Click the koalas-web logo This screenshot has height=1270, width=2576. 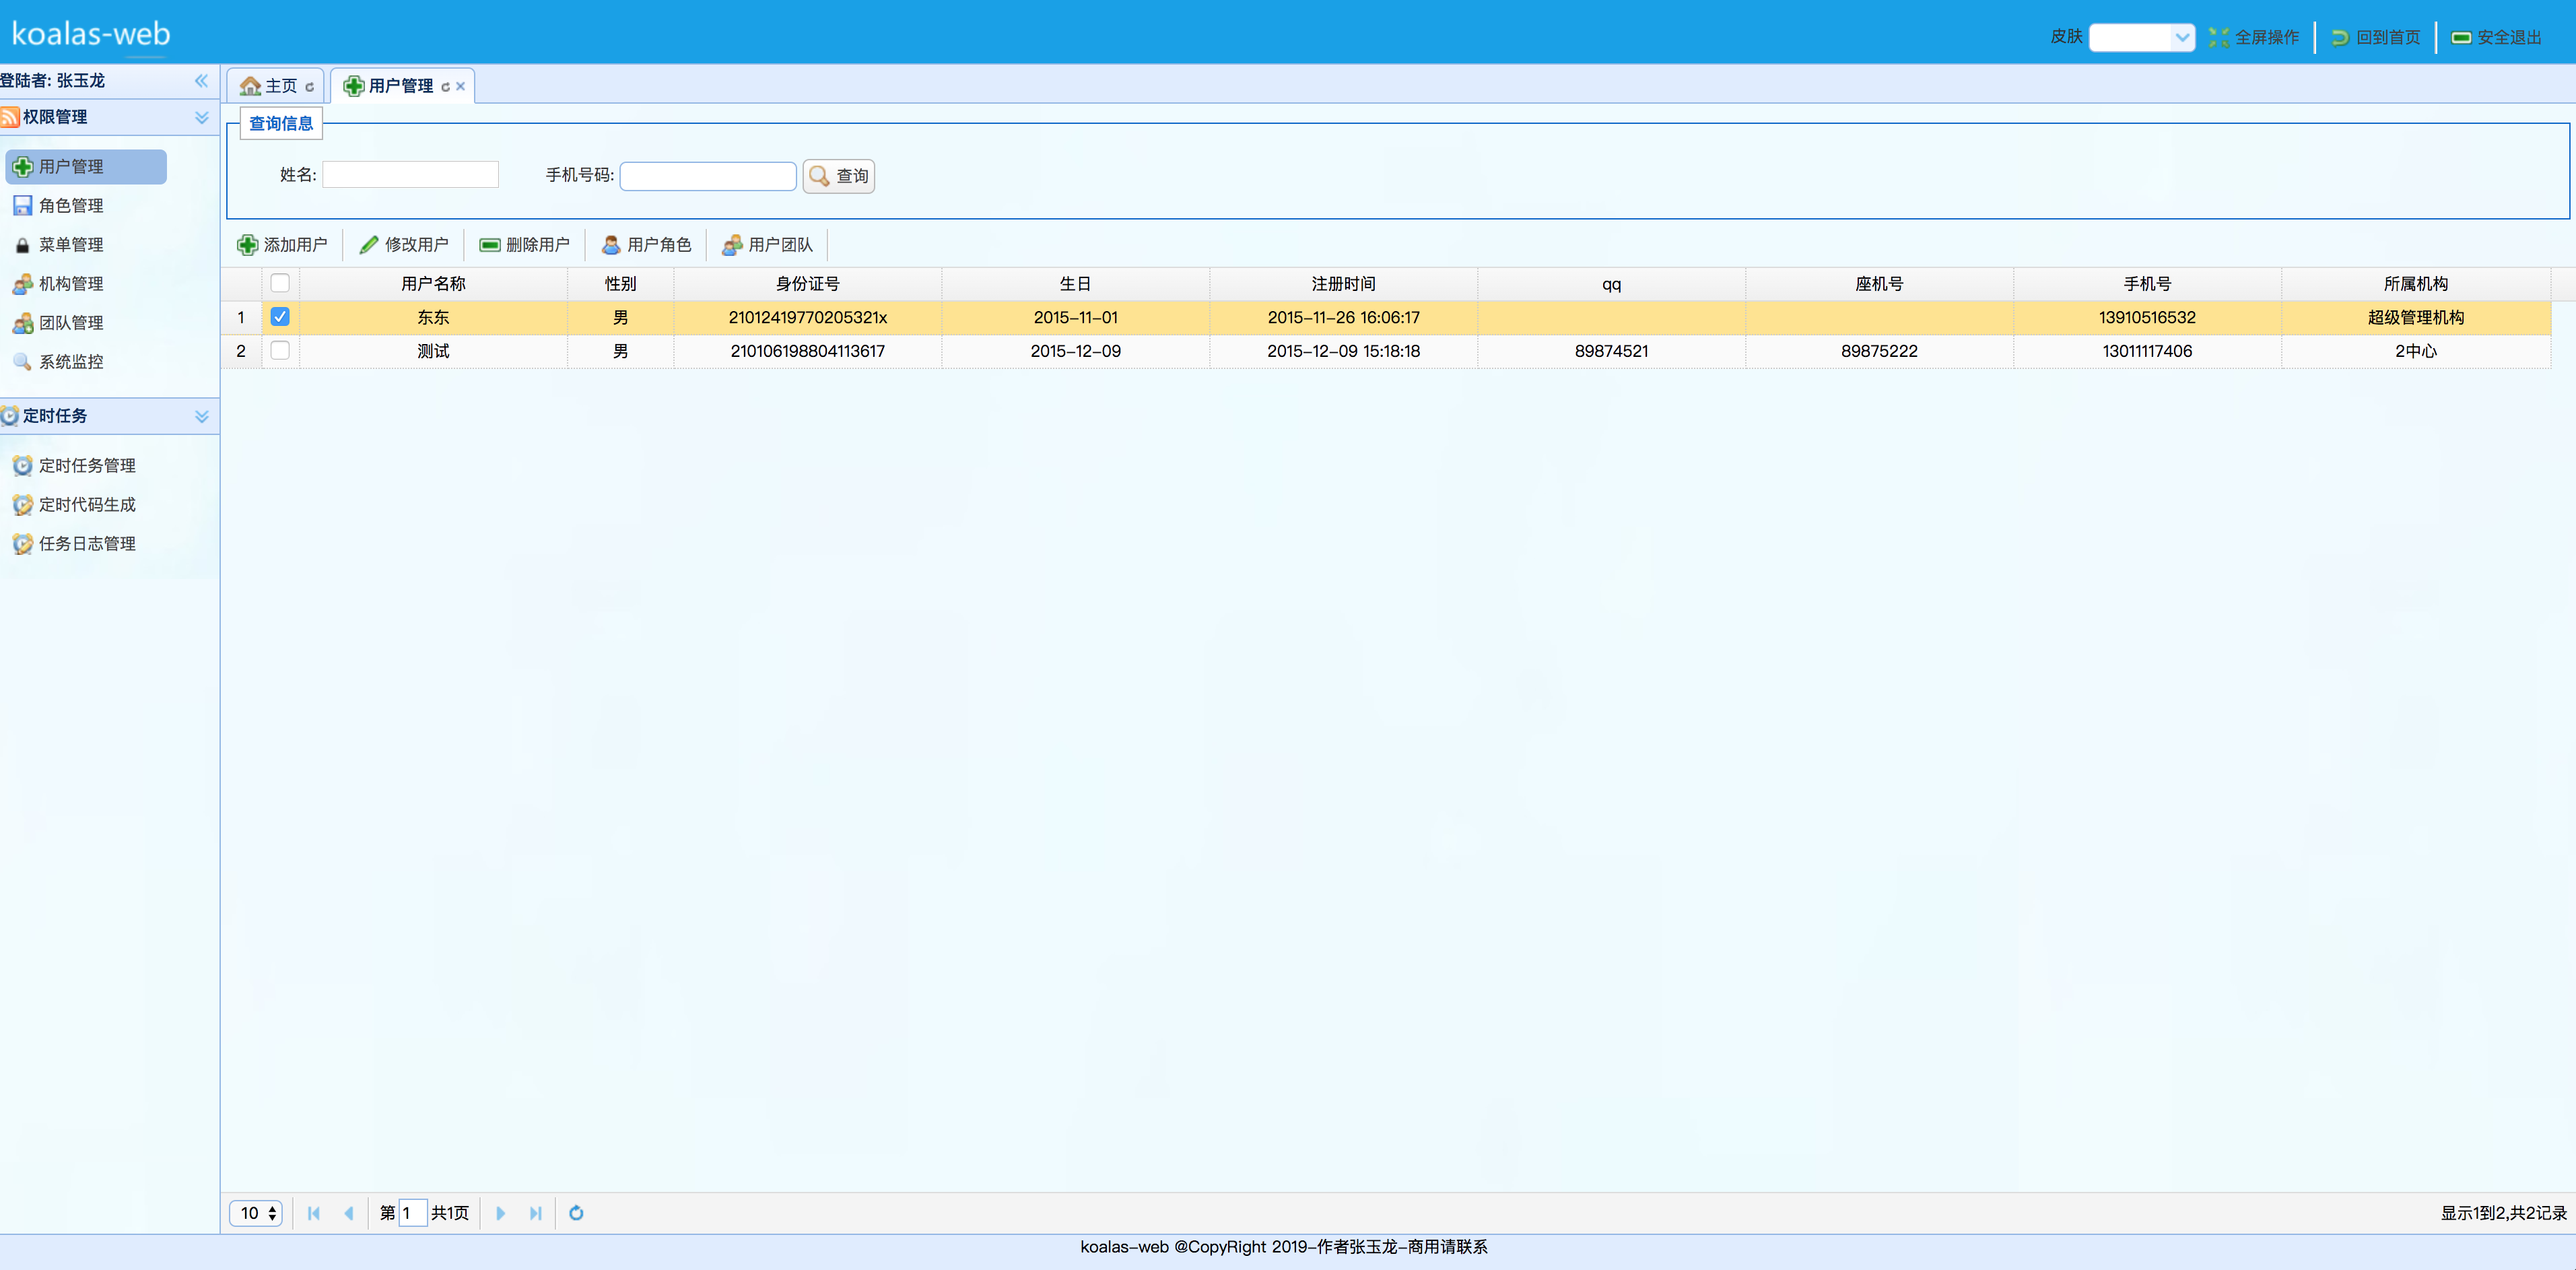91,34
